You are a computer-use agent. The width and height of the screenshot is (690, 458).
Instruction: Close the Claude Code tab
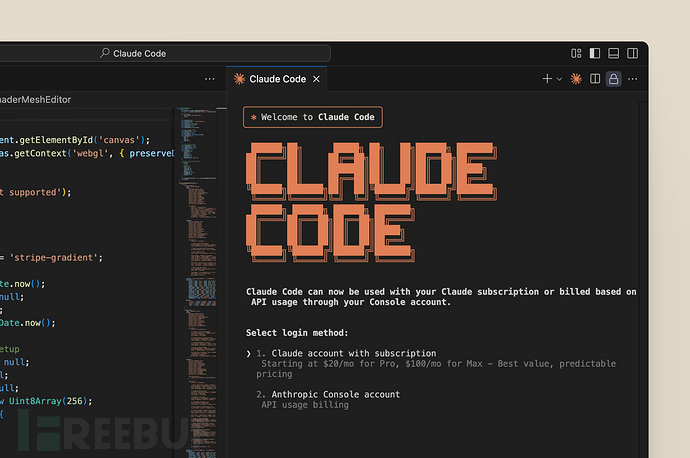316,79
